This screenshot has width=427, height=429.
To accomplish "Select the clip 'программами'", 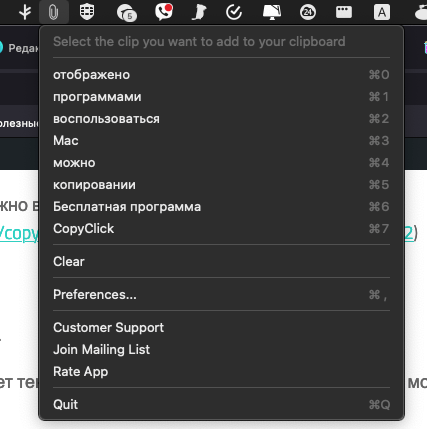I will coord(221,97).
